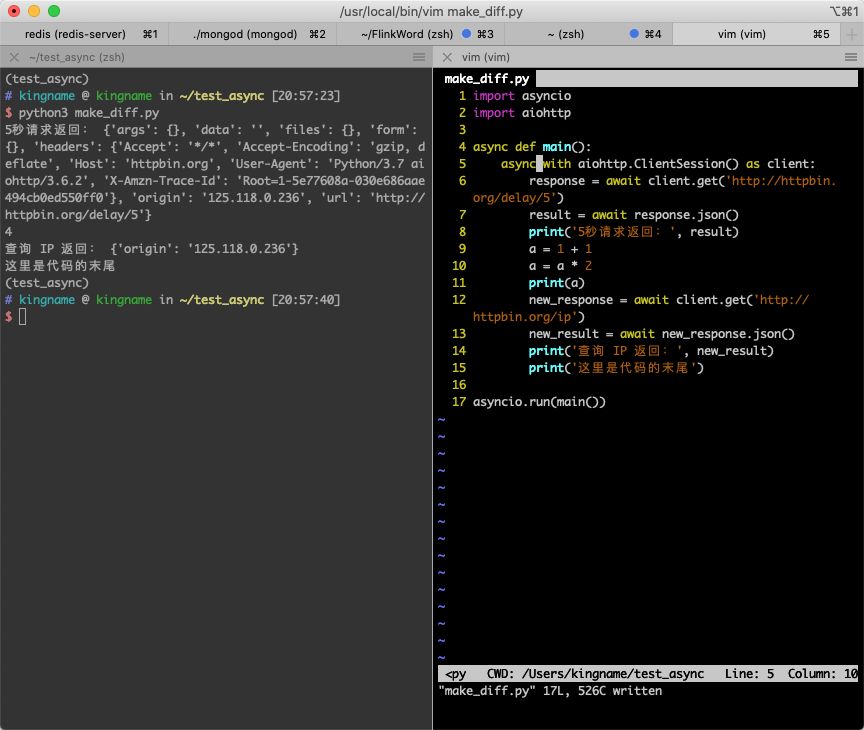Image resolution: width=864 pixels, height=730 pixels.
Task: Click the blue activity dot on FlinkWord tab
Action: [466, 34]
